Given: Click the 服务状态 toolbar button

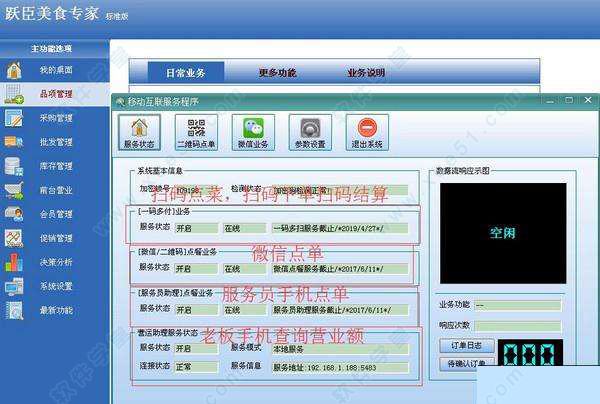Looking at the screenshot, I should click(x=139, y=132).
